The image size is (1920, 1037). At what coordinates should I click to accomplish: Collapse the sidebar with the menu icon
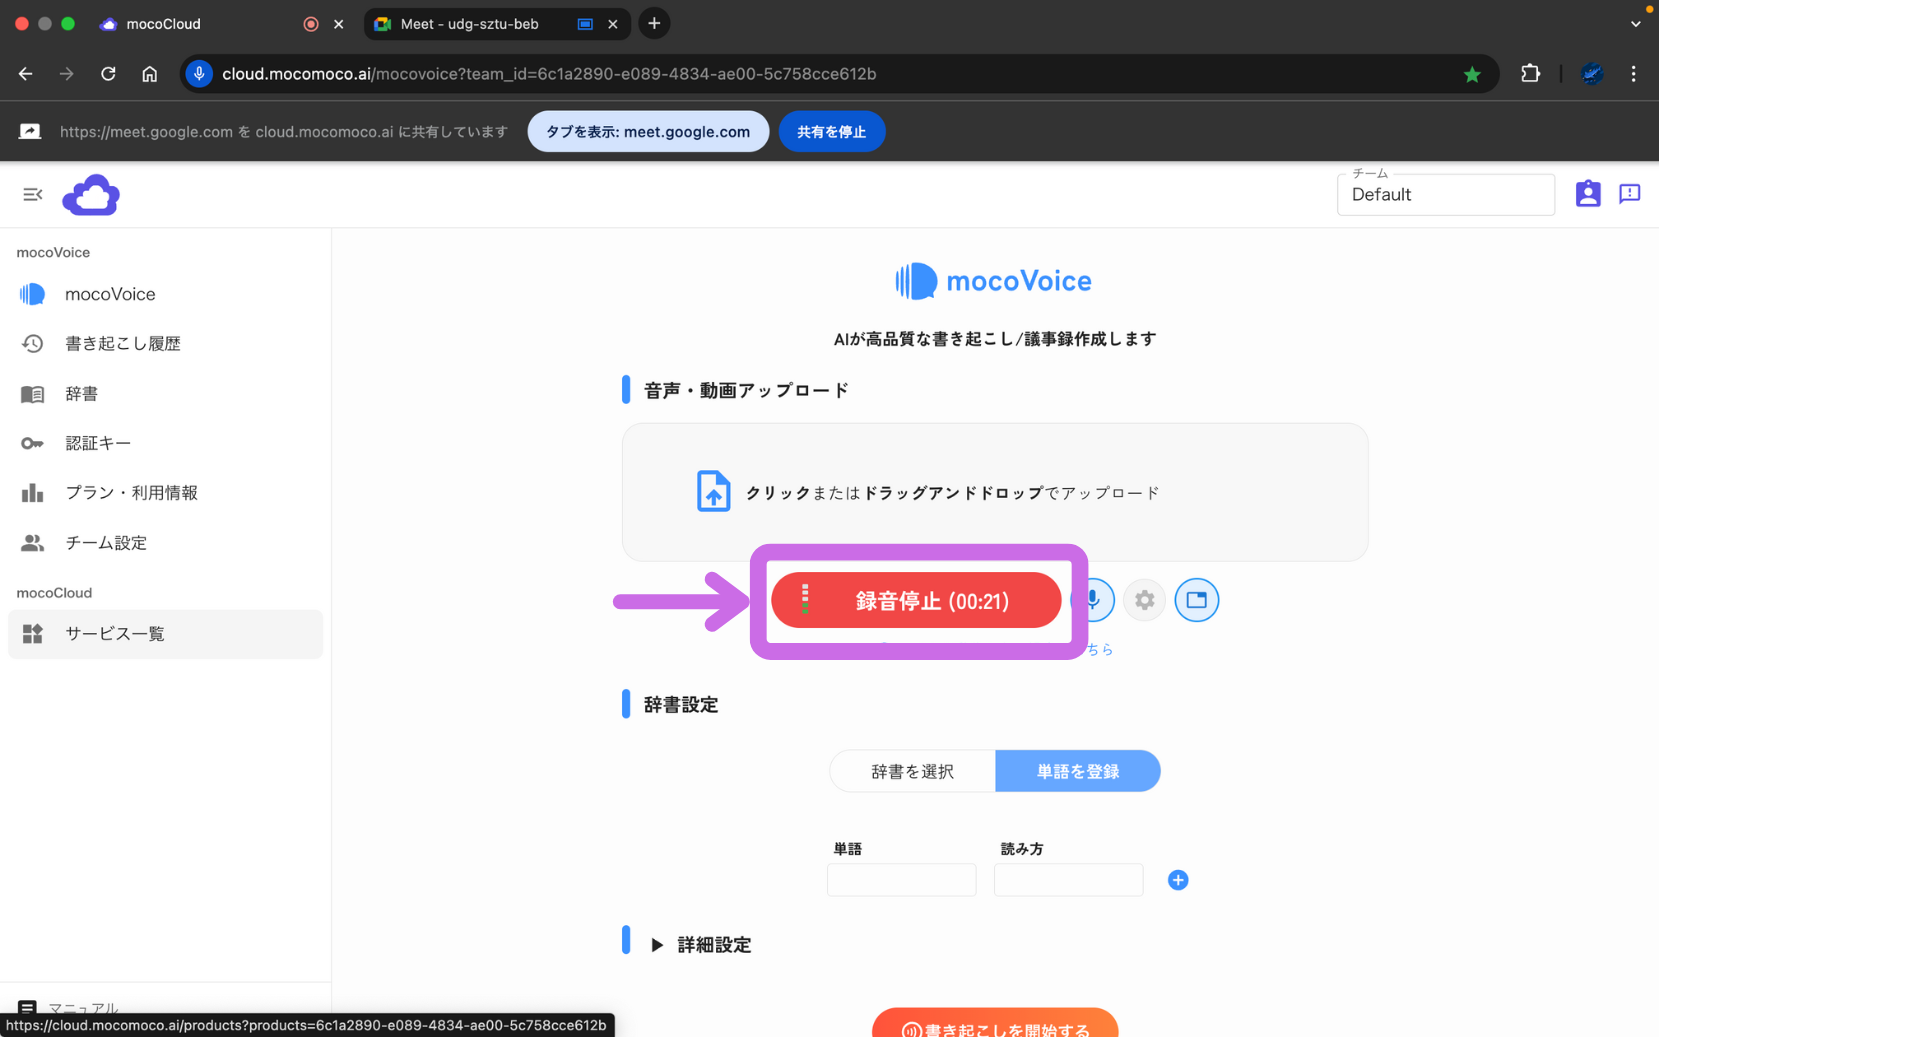click(33, 194)
